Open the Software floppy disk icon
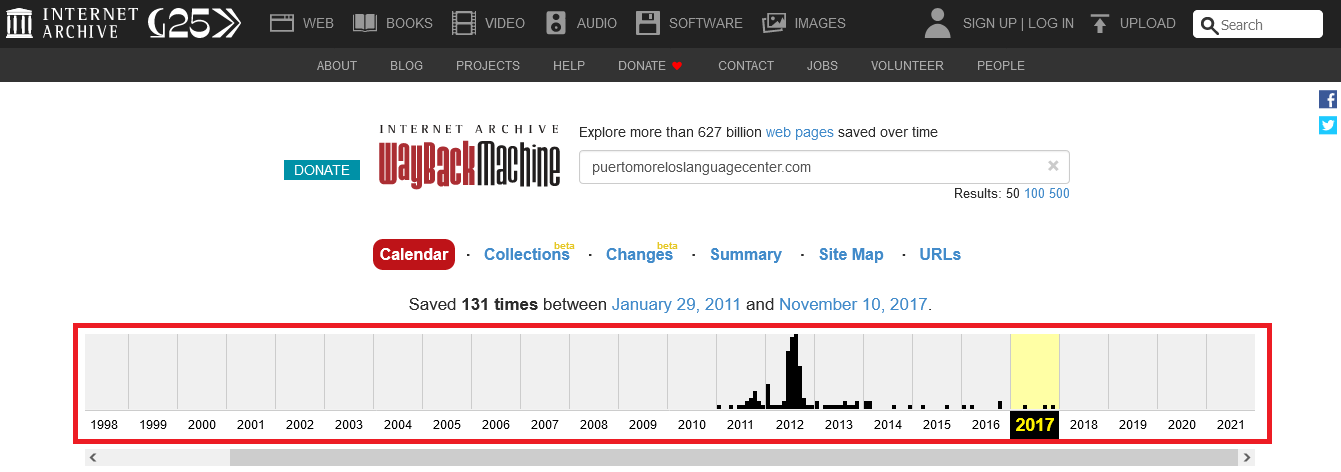Screen dimensions: 1341x472 tap(648, 23)
